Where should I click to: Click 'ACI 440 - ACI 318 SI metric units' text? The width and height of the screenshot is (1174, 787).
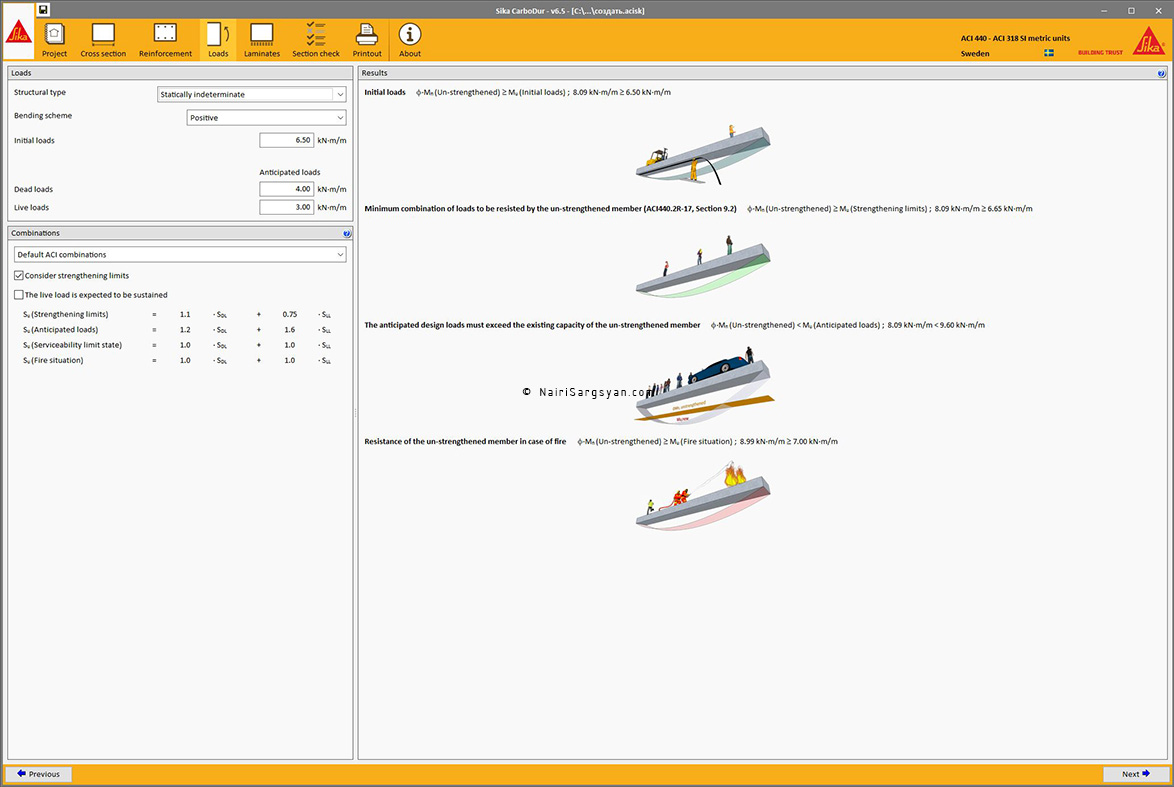(x=1015, y=38)
